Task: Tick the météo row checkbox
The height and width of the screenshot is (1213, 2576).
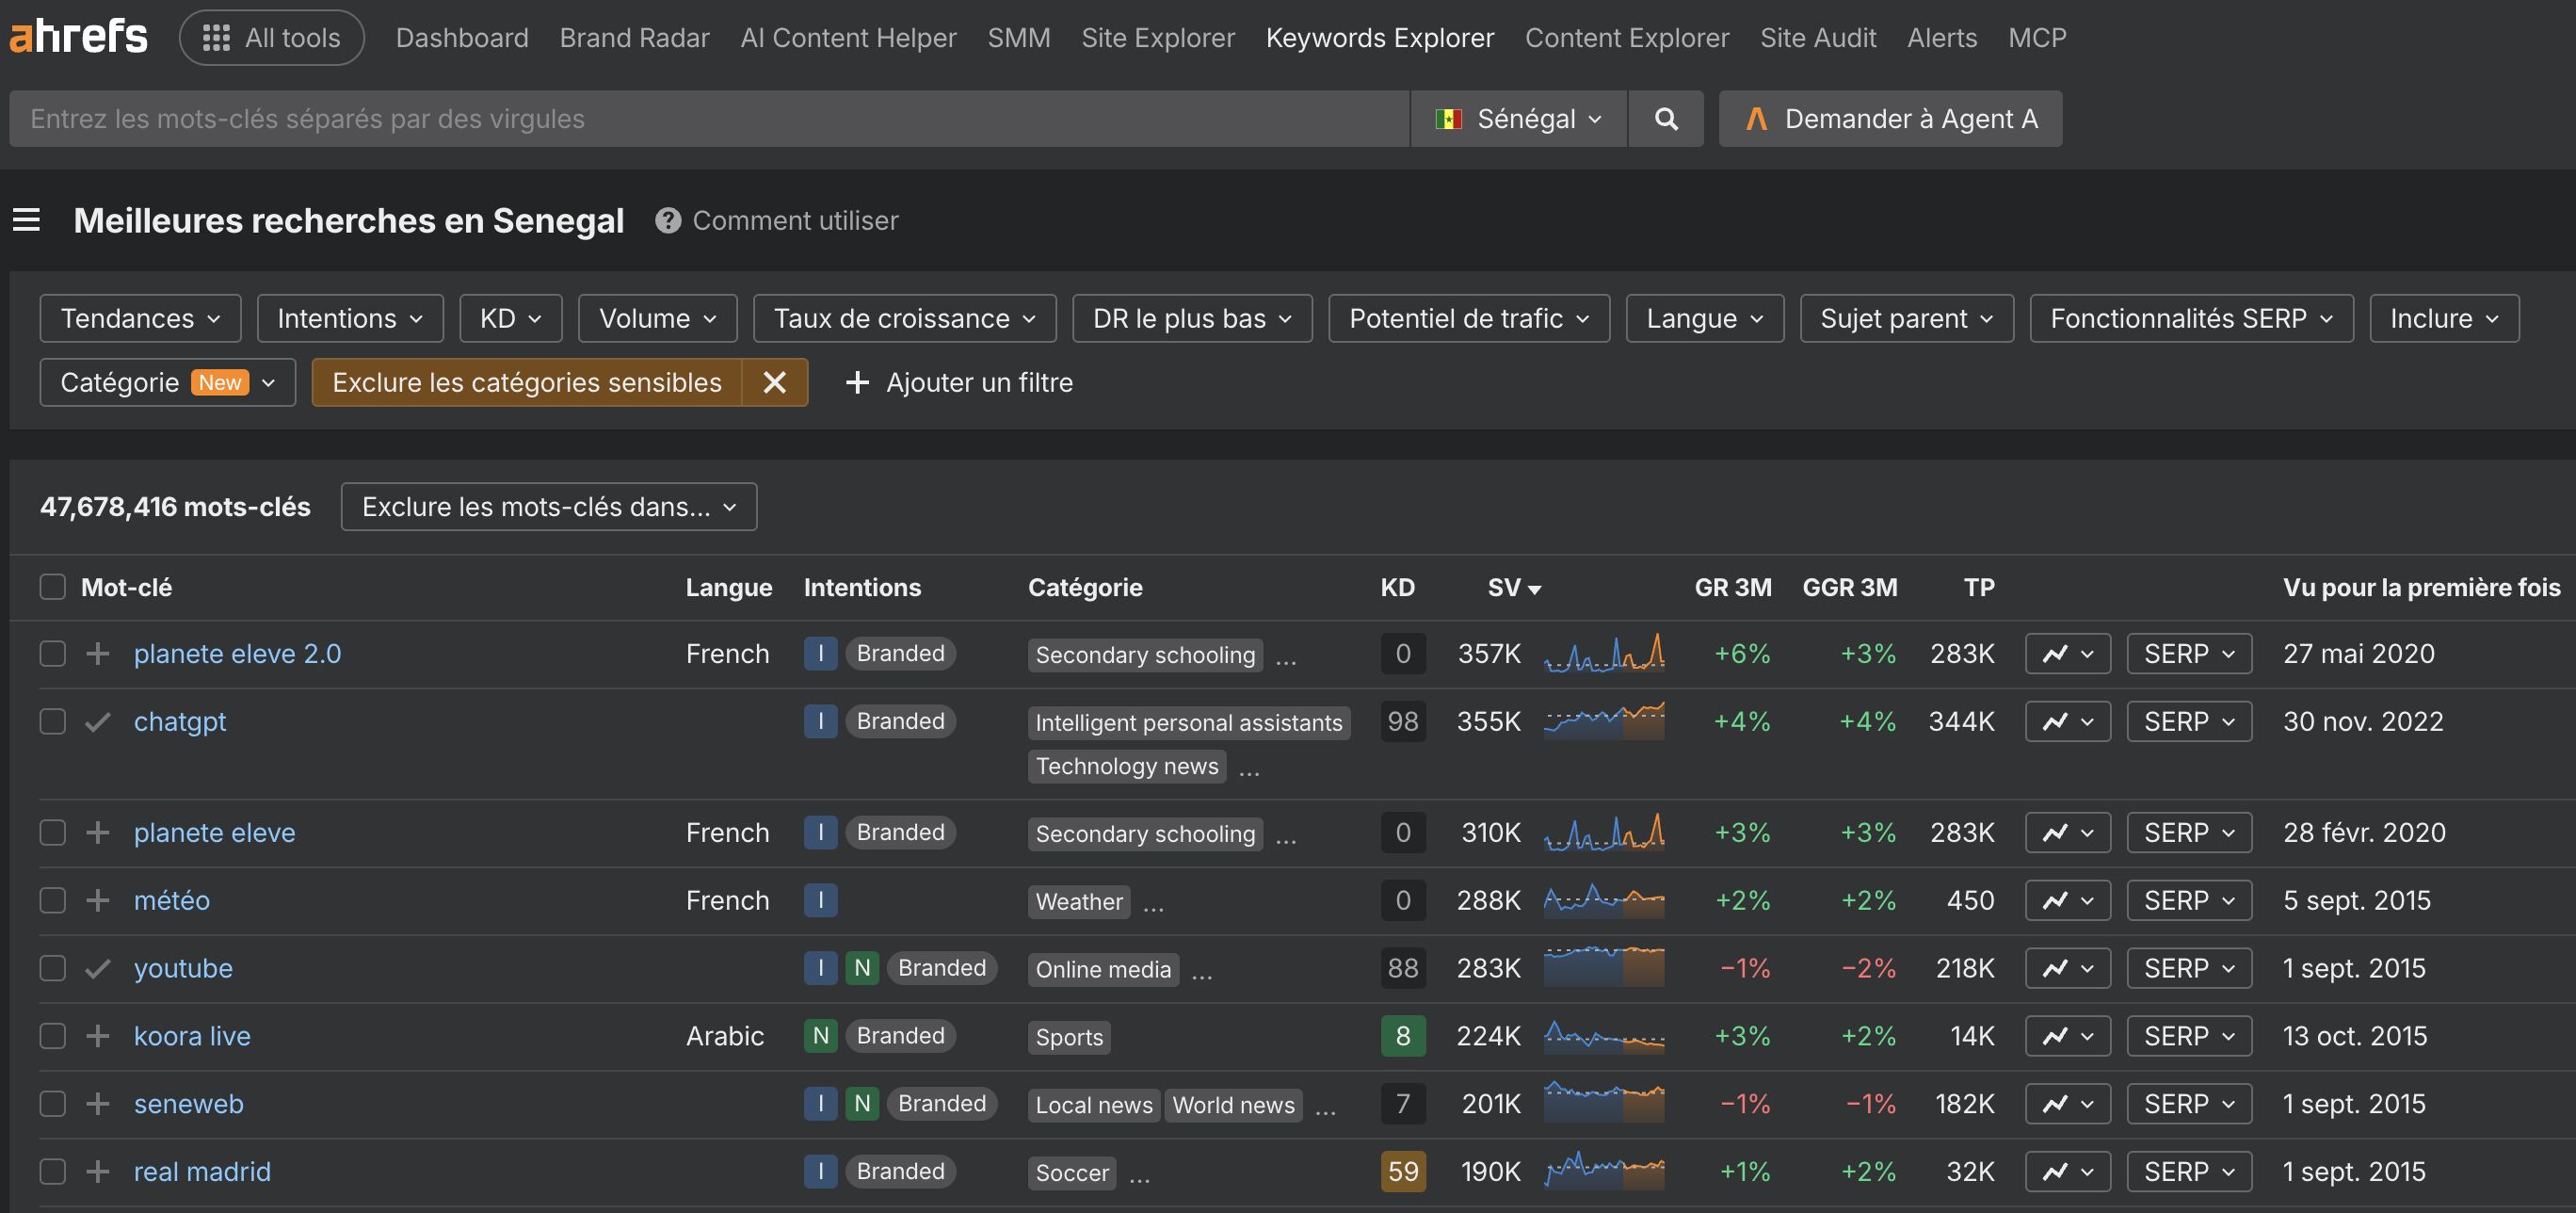Action: tap(52, 901)
